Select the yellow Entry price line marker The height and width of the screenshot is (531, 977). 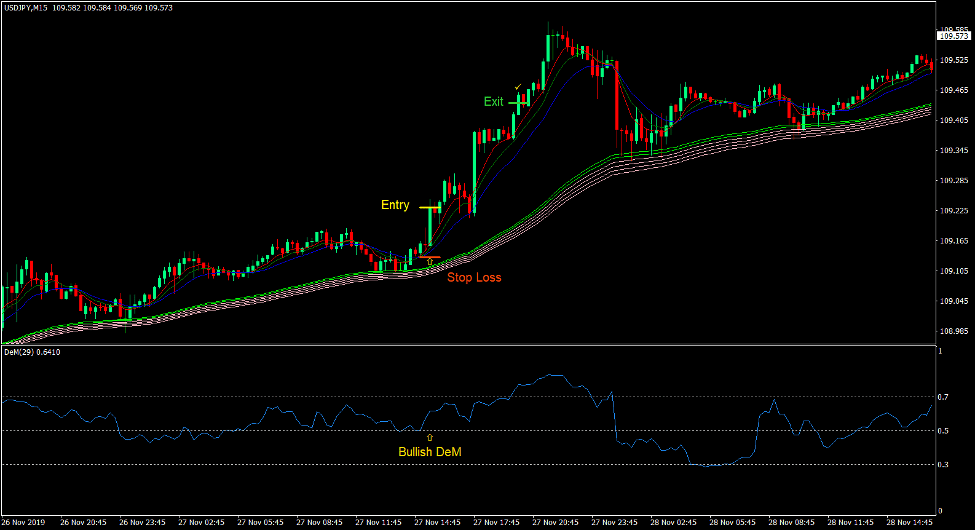(429, 207)
